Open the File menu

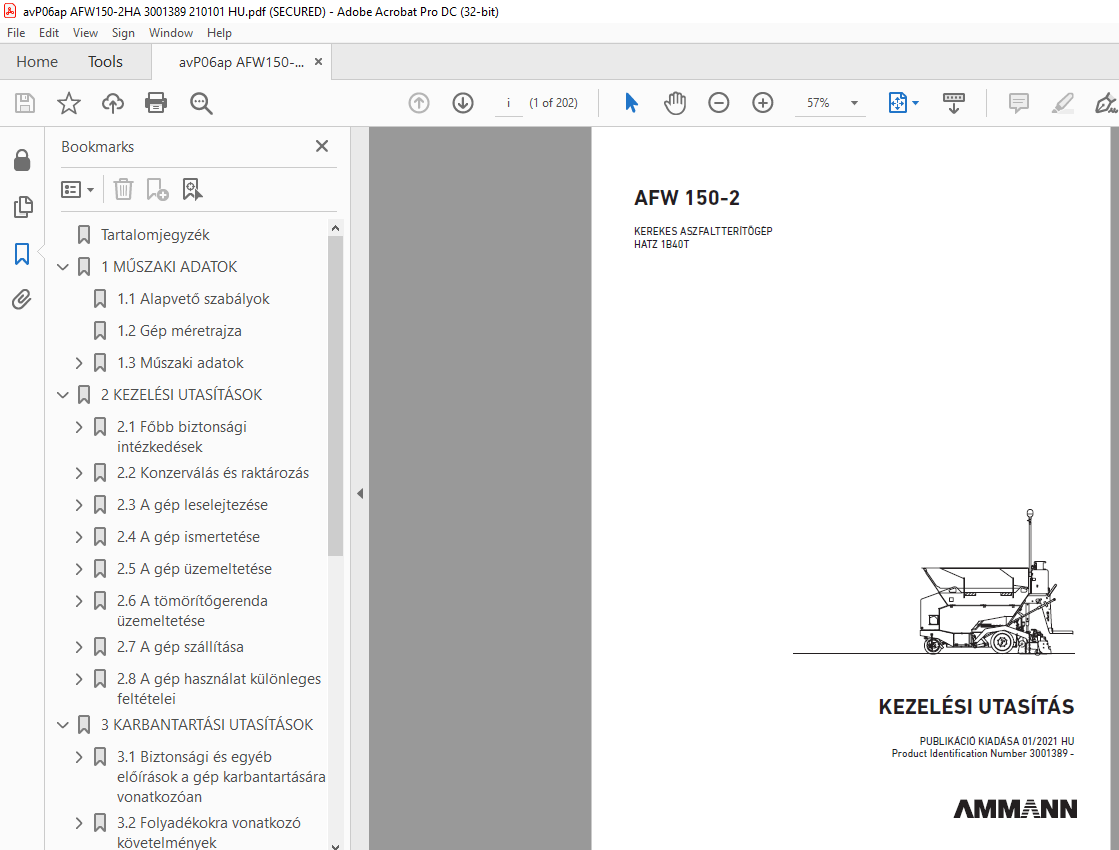click(16, 33)
